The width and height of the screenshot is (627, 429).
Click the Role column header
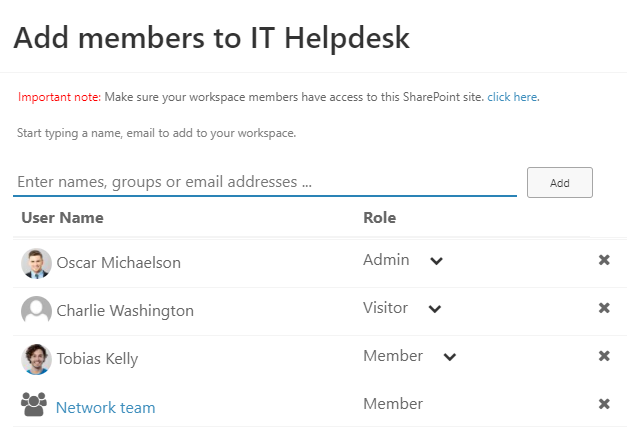point(379,218)
